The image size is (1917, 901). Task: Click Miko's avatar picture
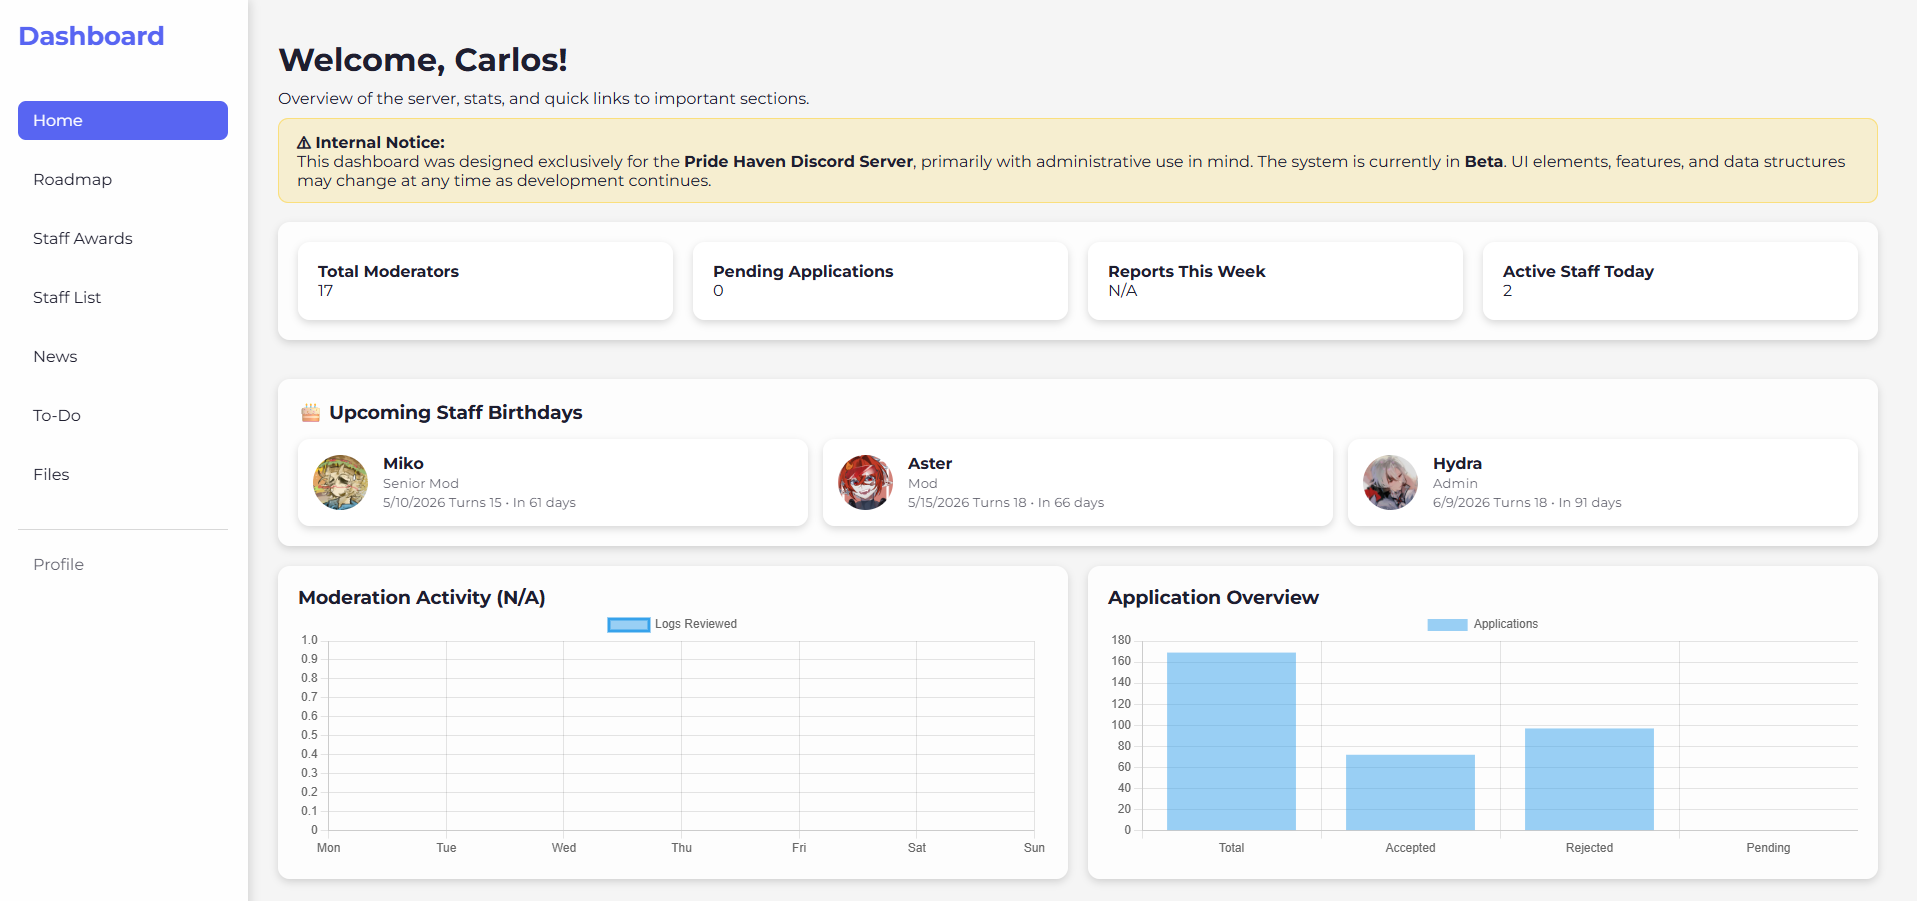tap(340, 482)
